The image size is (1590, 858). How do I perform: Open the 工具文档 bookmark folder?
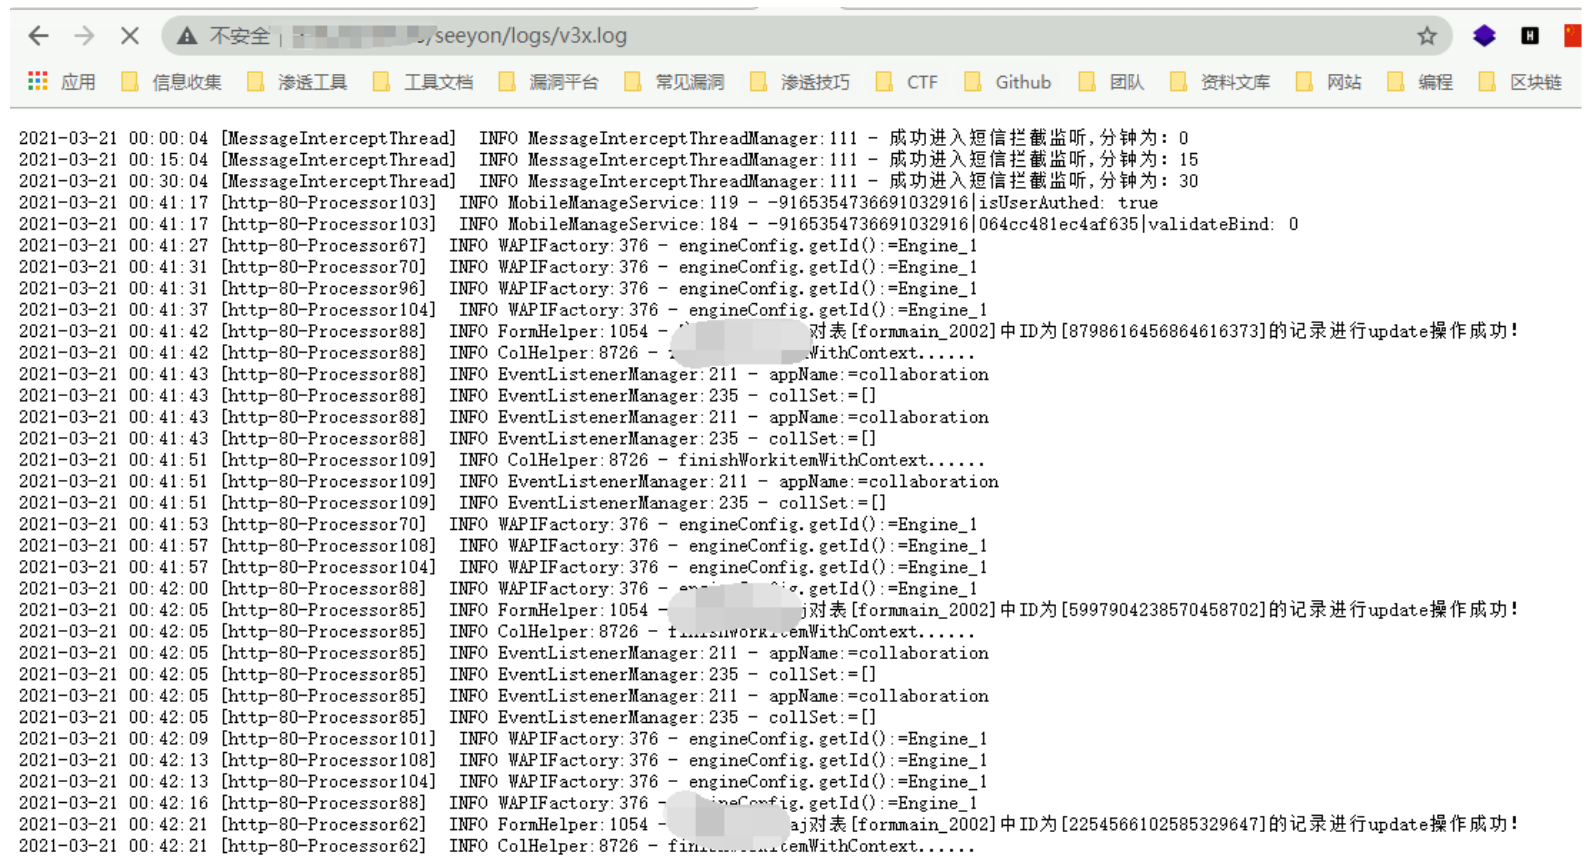click(x=424, y=82)
